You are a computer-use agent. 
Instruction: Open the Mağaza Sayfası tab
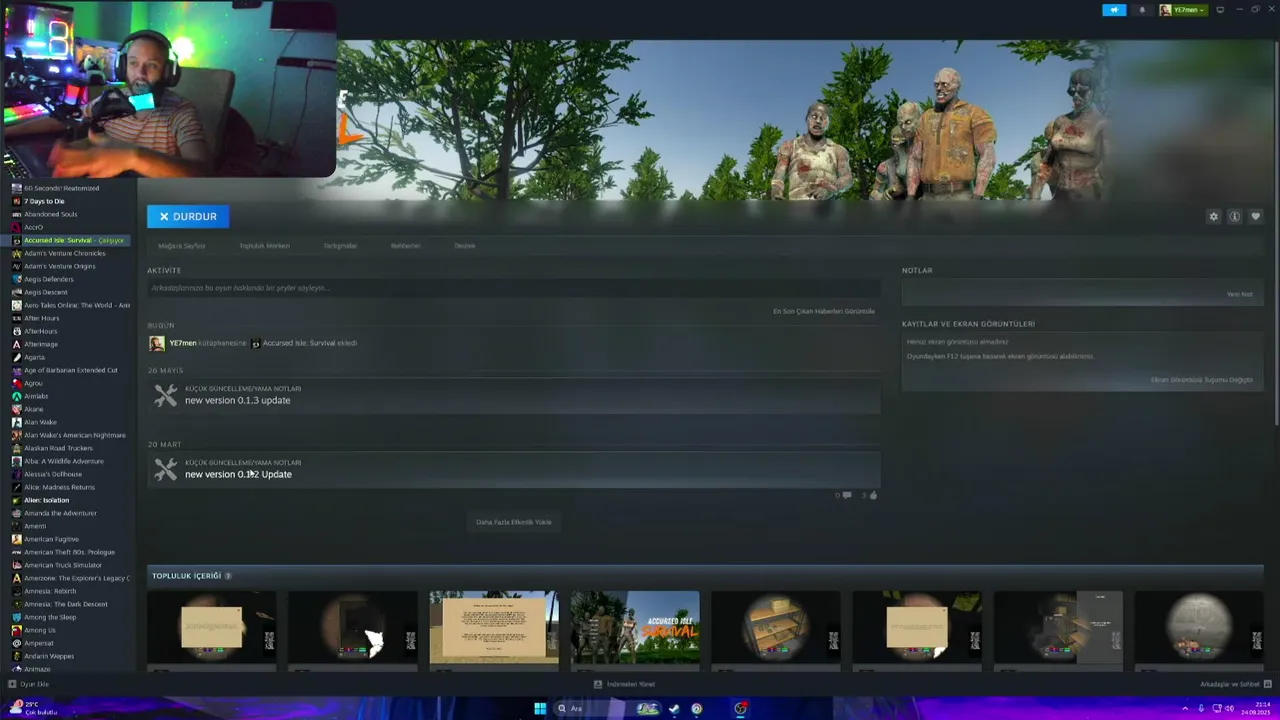pyautogui.click(x=181, y=246)
